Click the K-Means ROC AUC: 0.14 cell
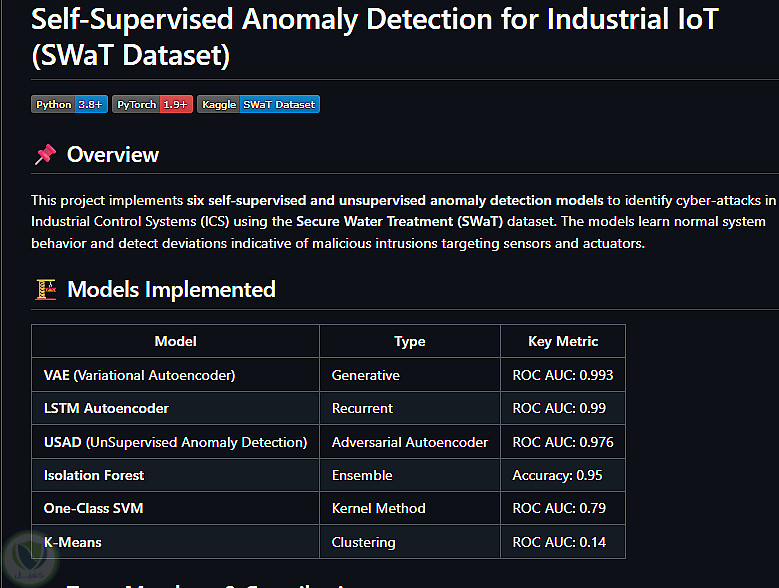This screenshot has width=779, height=588. (563, 542)
